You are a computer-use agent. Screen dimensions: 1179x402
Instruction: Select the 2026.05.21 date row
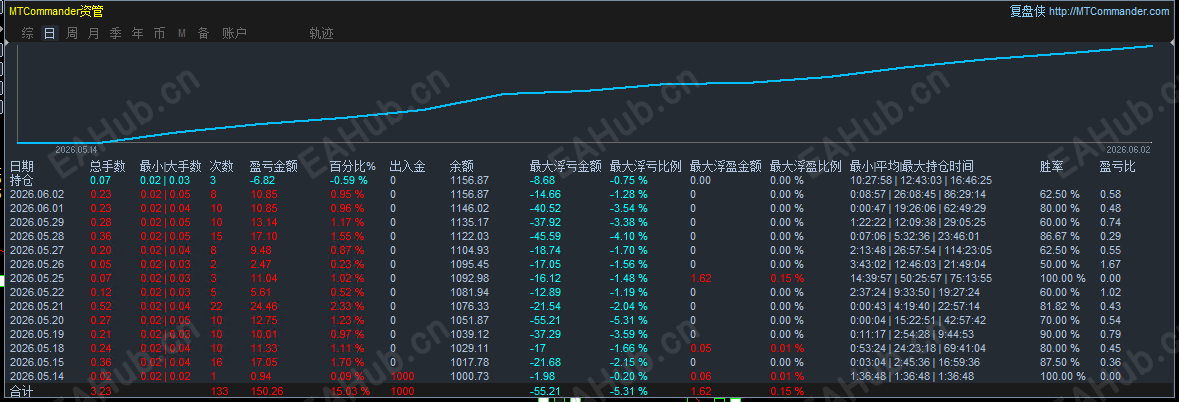coord(590,306)
